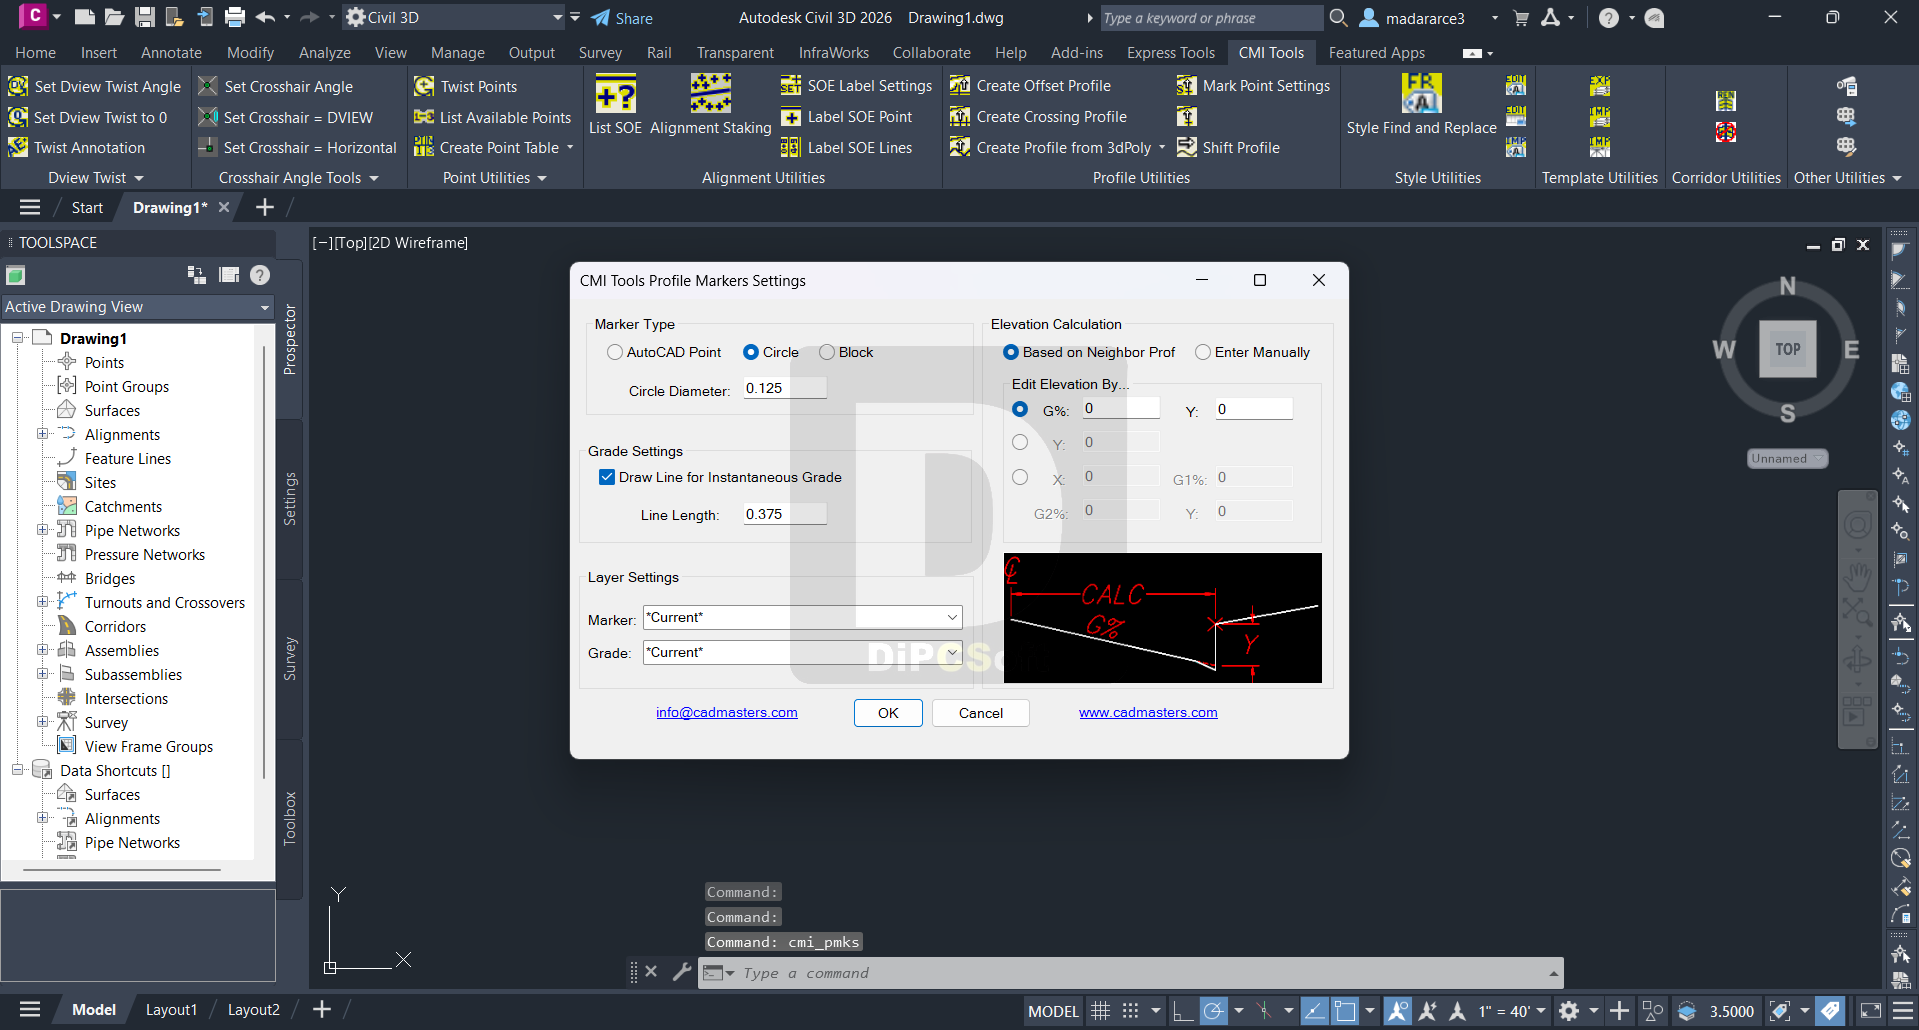Click the Set Crosshair = Horizontal icon

(208, 148)
